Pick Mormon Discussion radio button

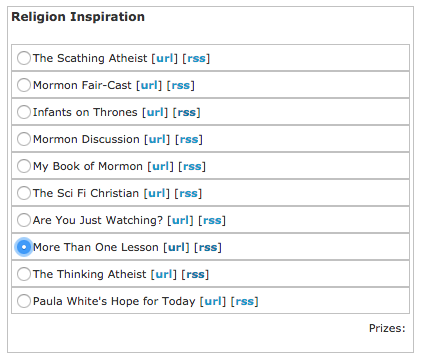(24, 139)
